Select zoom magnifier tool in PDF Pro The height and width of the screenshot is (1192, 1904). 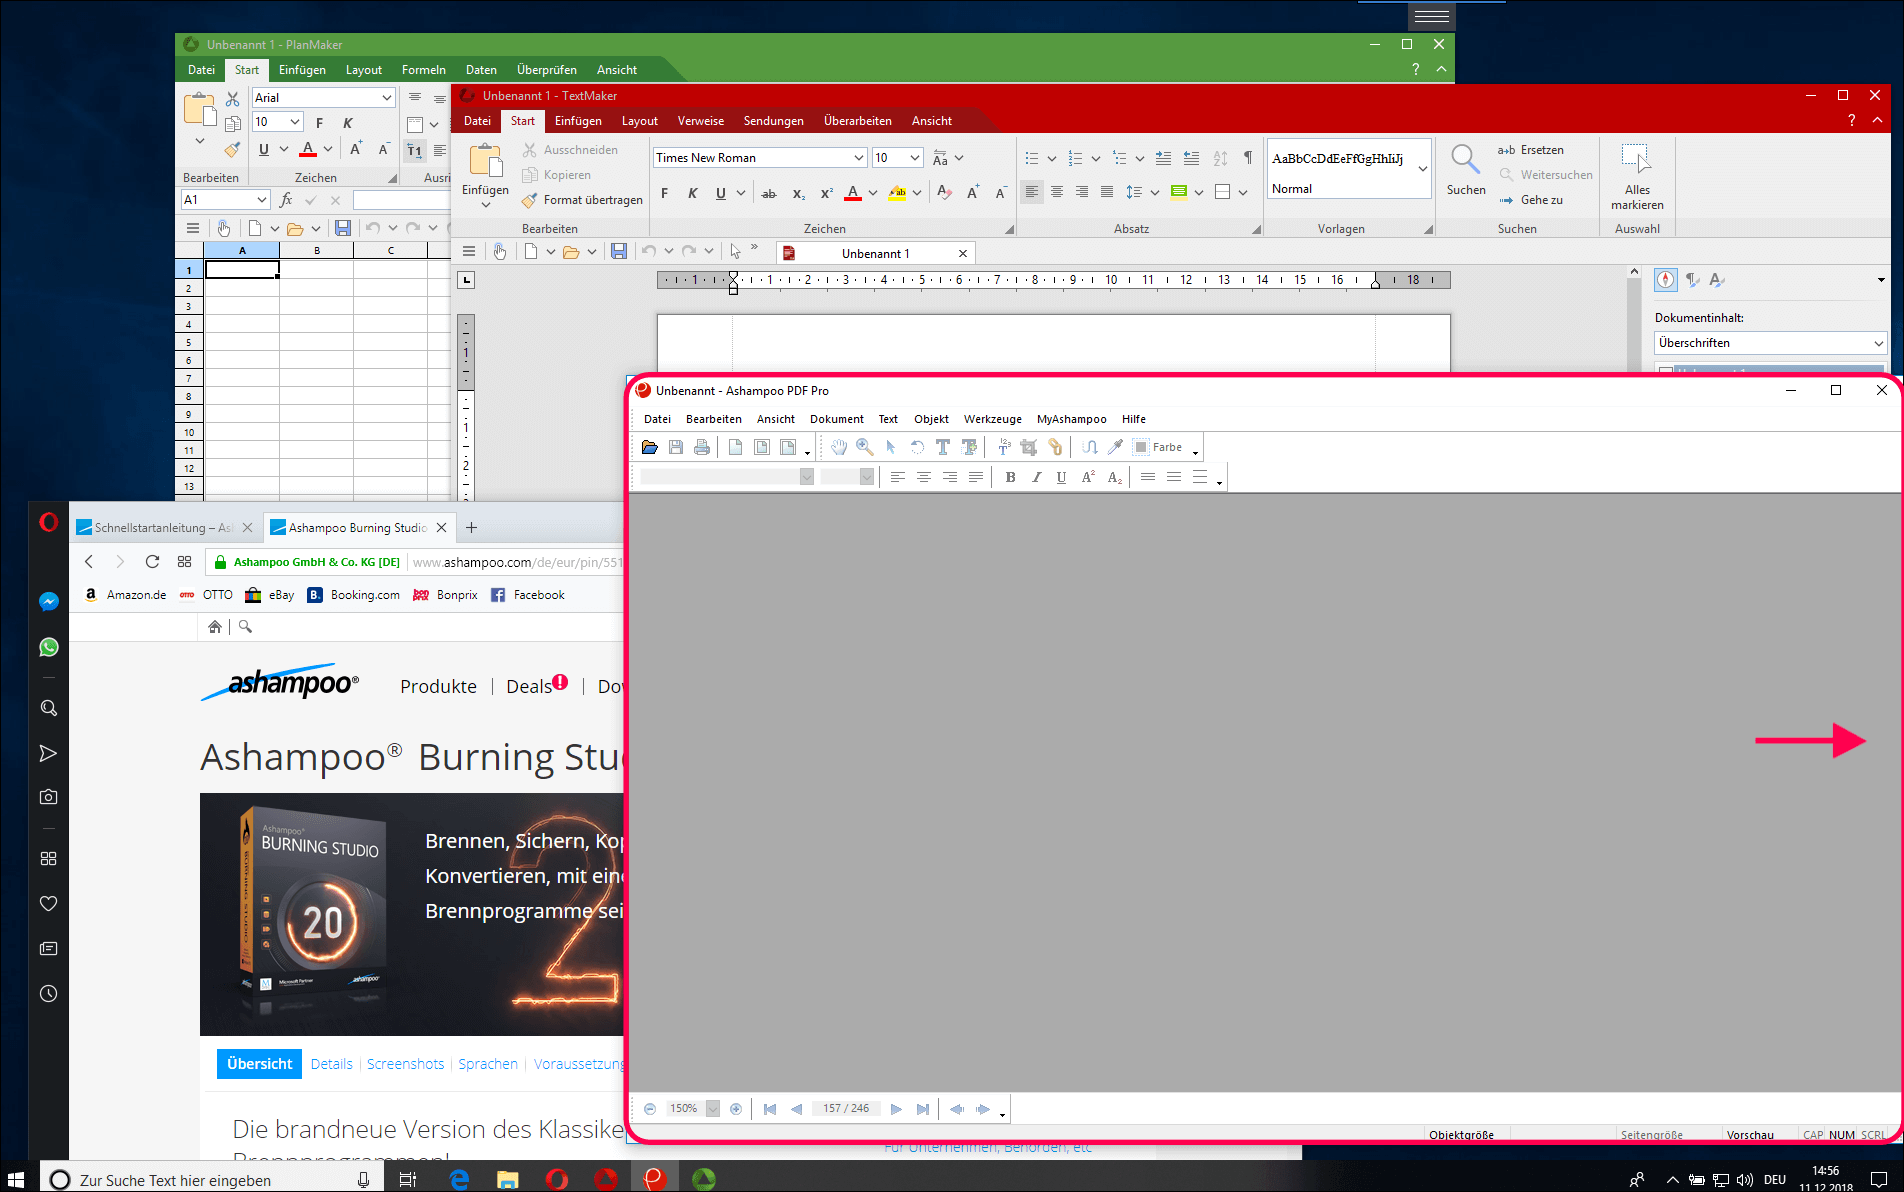tap(865, 447)
